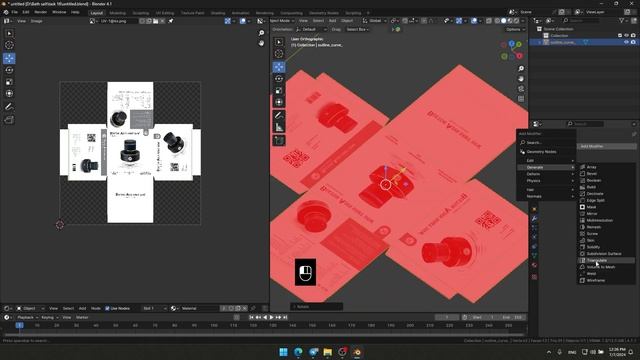Viewport: 640px width, 360px height.
Task: Open the Playback dropdown in timeline
Action: (x=28, y=317)
